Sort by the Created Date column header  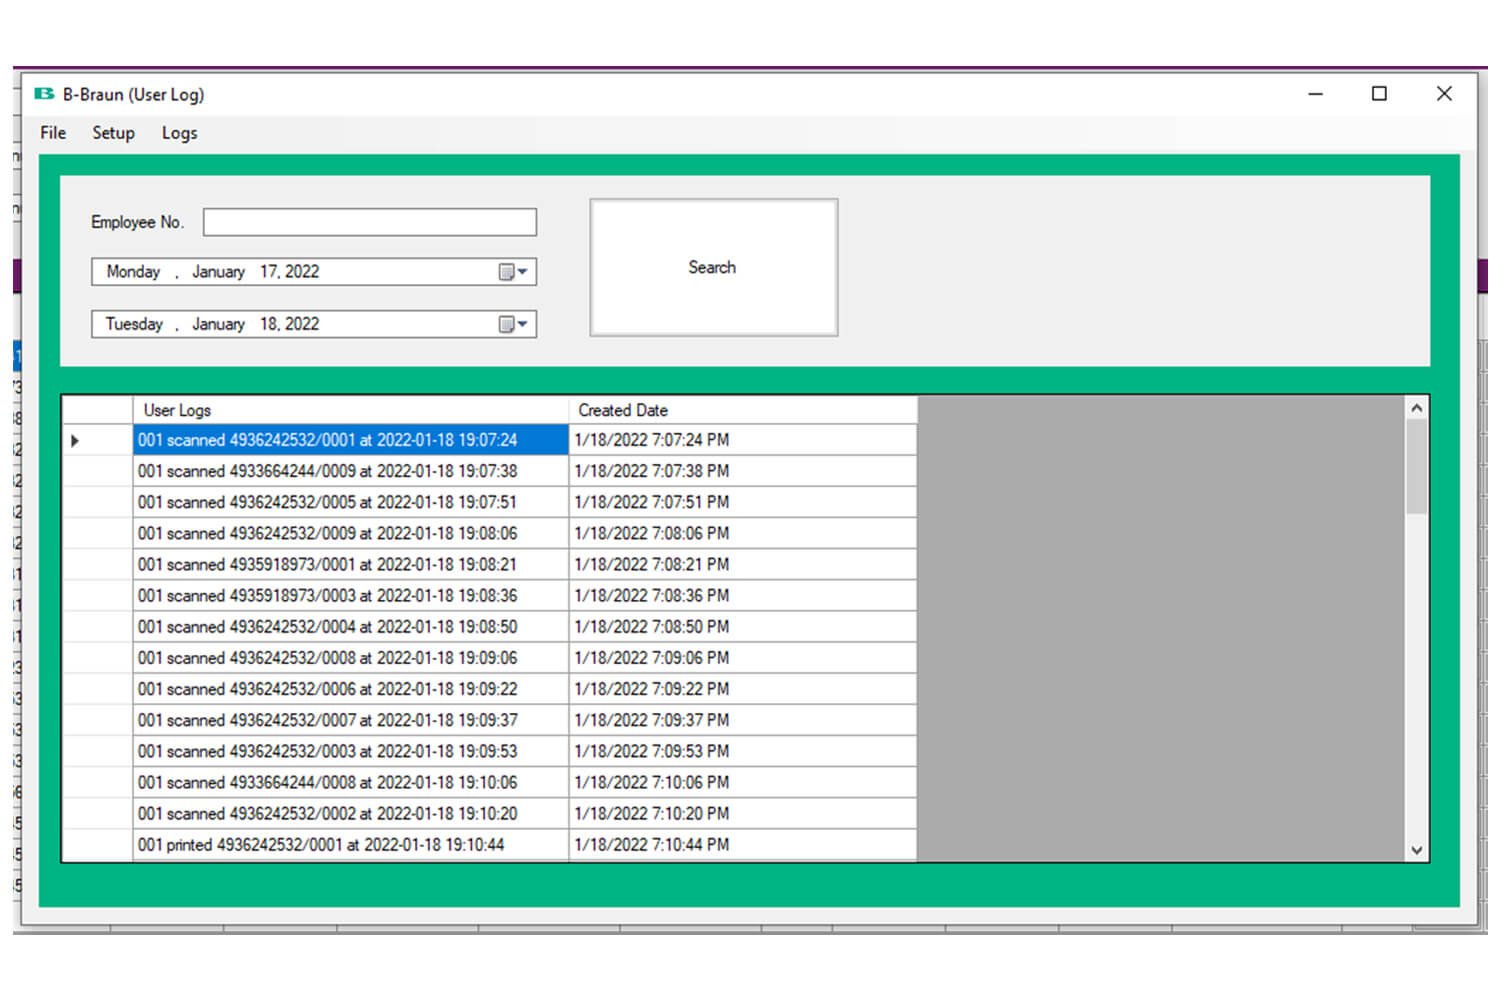(x=742, y=410)
